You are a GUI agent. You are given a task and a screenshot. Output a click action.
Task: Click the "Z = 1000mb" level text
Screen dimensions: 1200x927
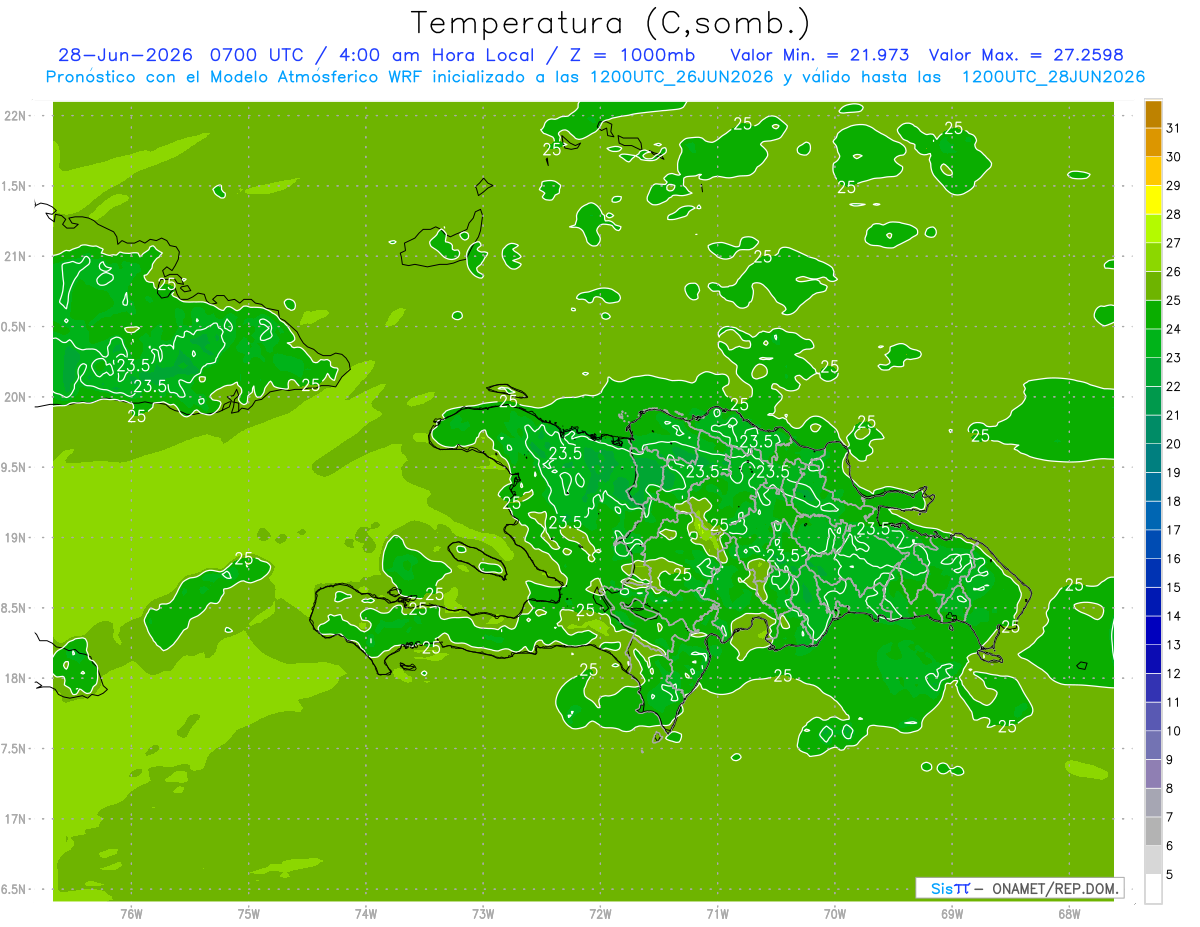click(x=632, y=55)
